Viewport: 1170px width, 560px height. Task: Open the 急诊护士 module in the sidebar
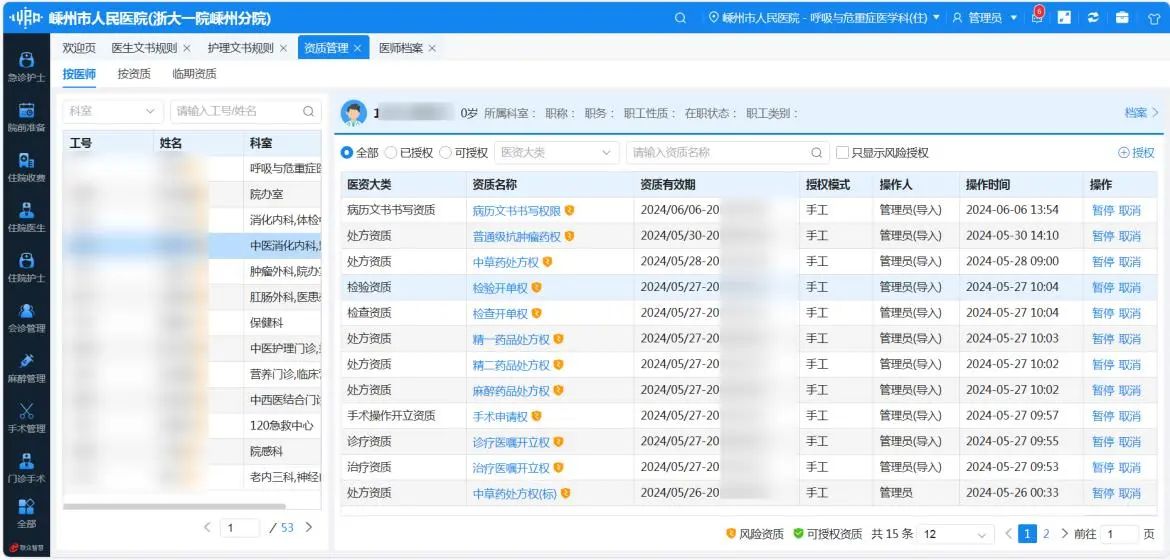[26, 66]
